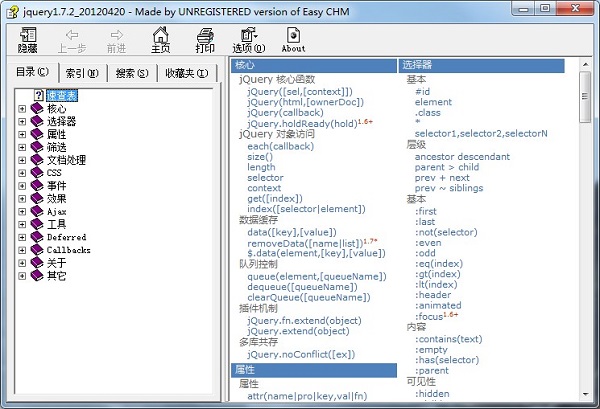Click the book icon next to 属性
The image size is (600, 409).
pos(37,134)
